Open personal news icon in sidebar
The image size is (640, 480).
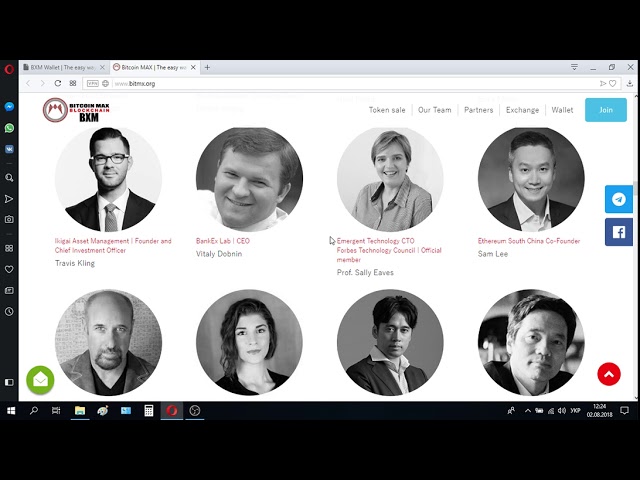[9, 291]
